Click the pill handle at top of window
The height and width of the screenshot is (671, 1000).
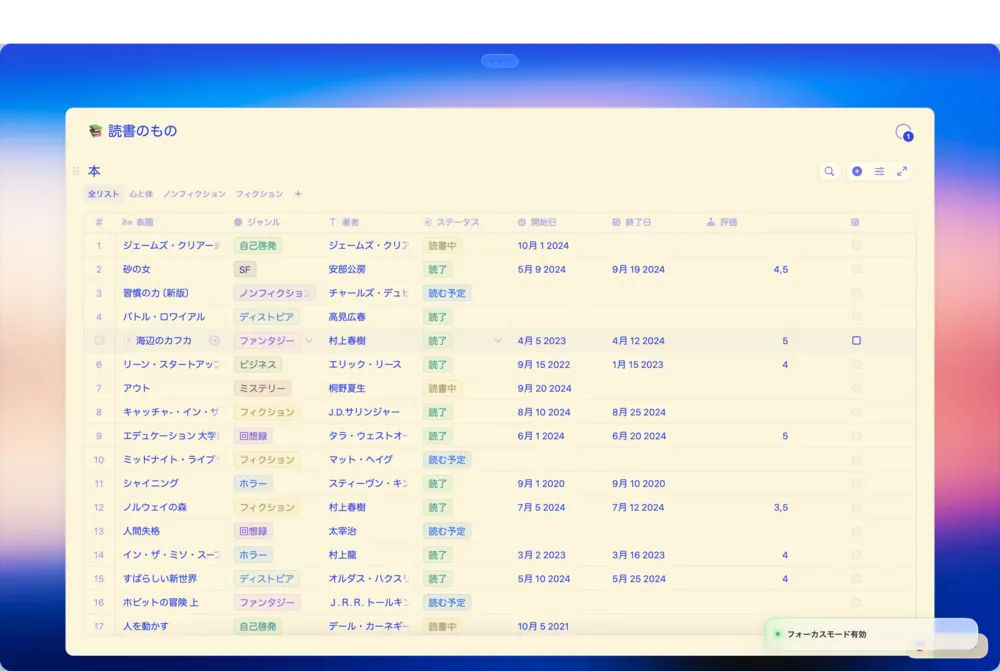click(500, 61)
